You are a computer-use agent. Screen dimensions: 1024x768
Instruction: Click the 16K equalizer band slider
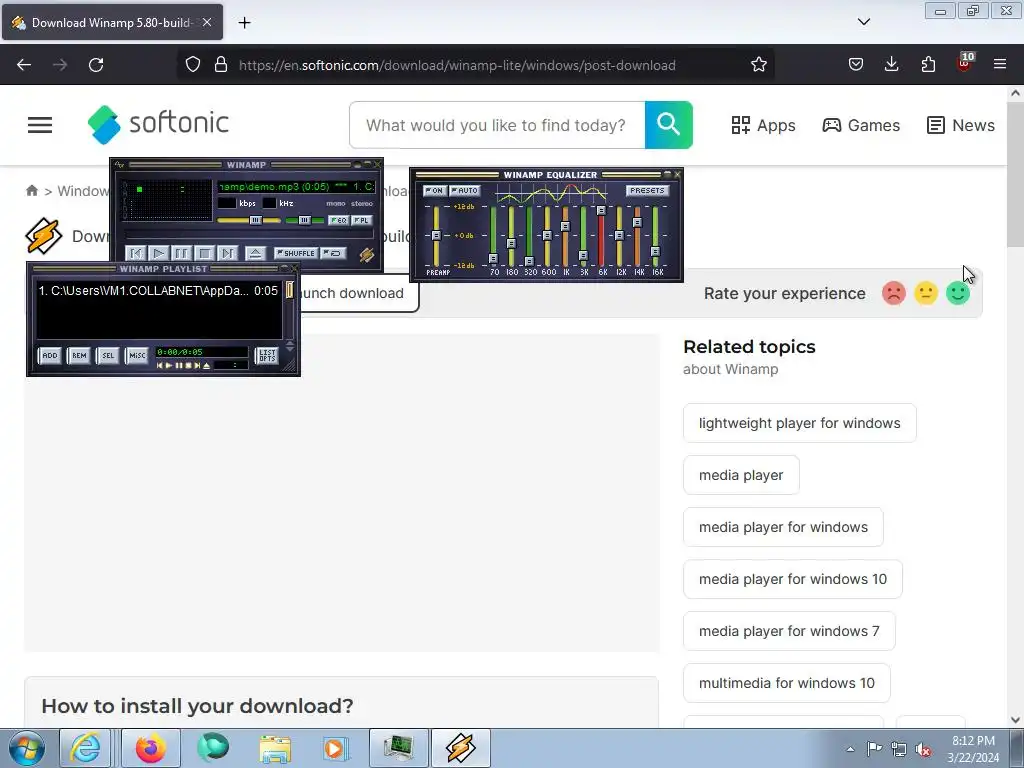[x=656, y=236]
